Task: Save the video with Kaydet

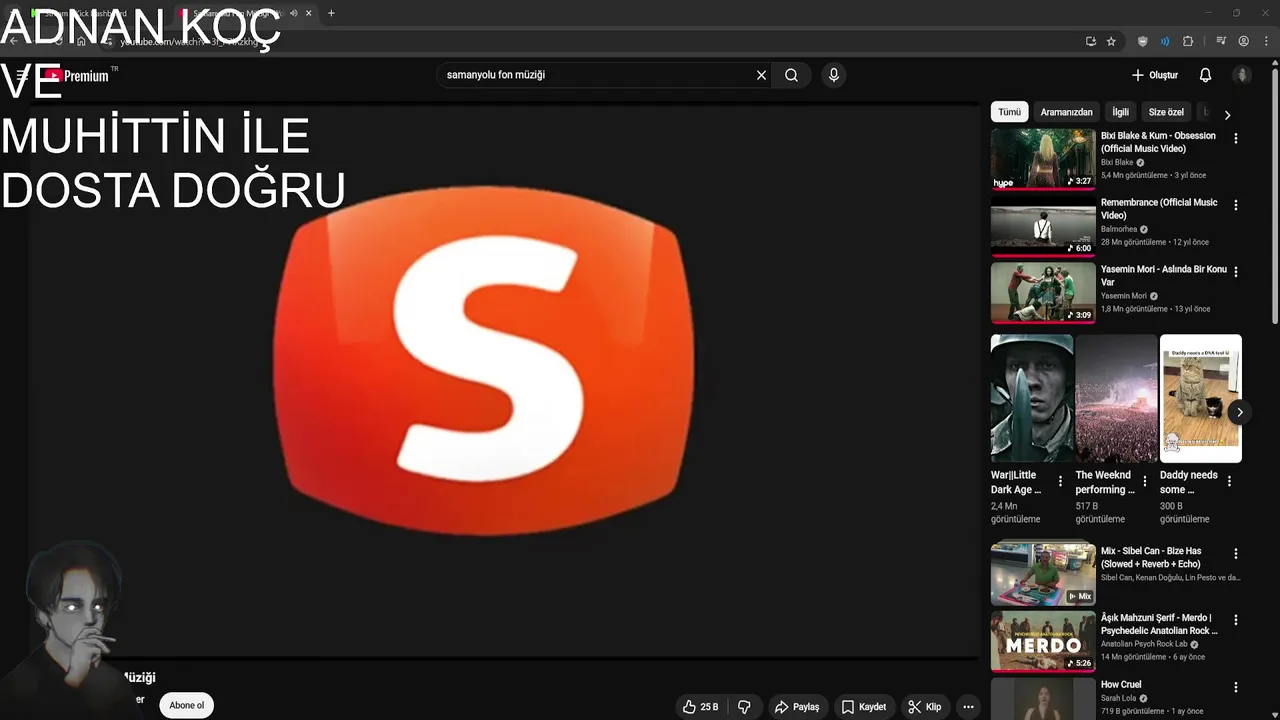Action: 864,706
